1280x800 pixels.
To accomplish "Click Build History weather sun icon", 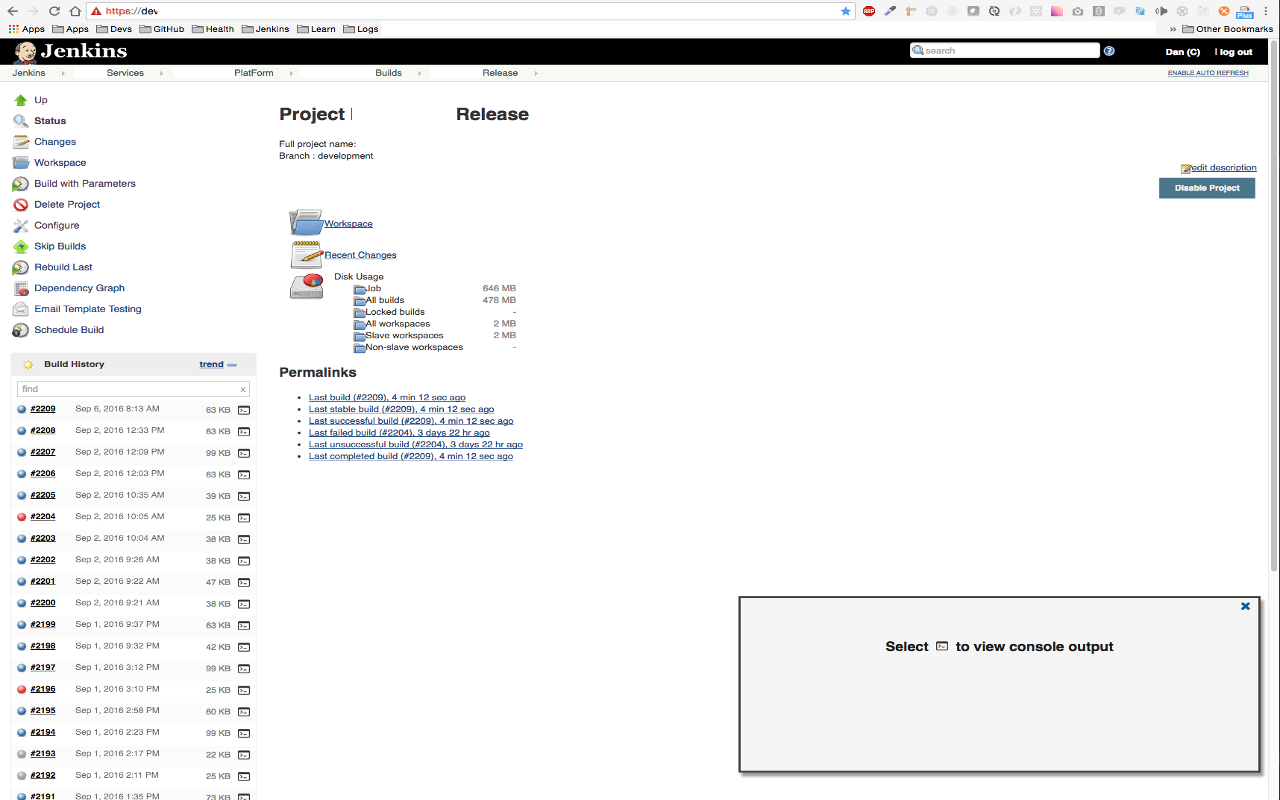I will (x=28, y=365).
